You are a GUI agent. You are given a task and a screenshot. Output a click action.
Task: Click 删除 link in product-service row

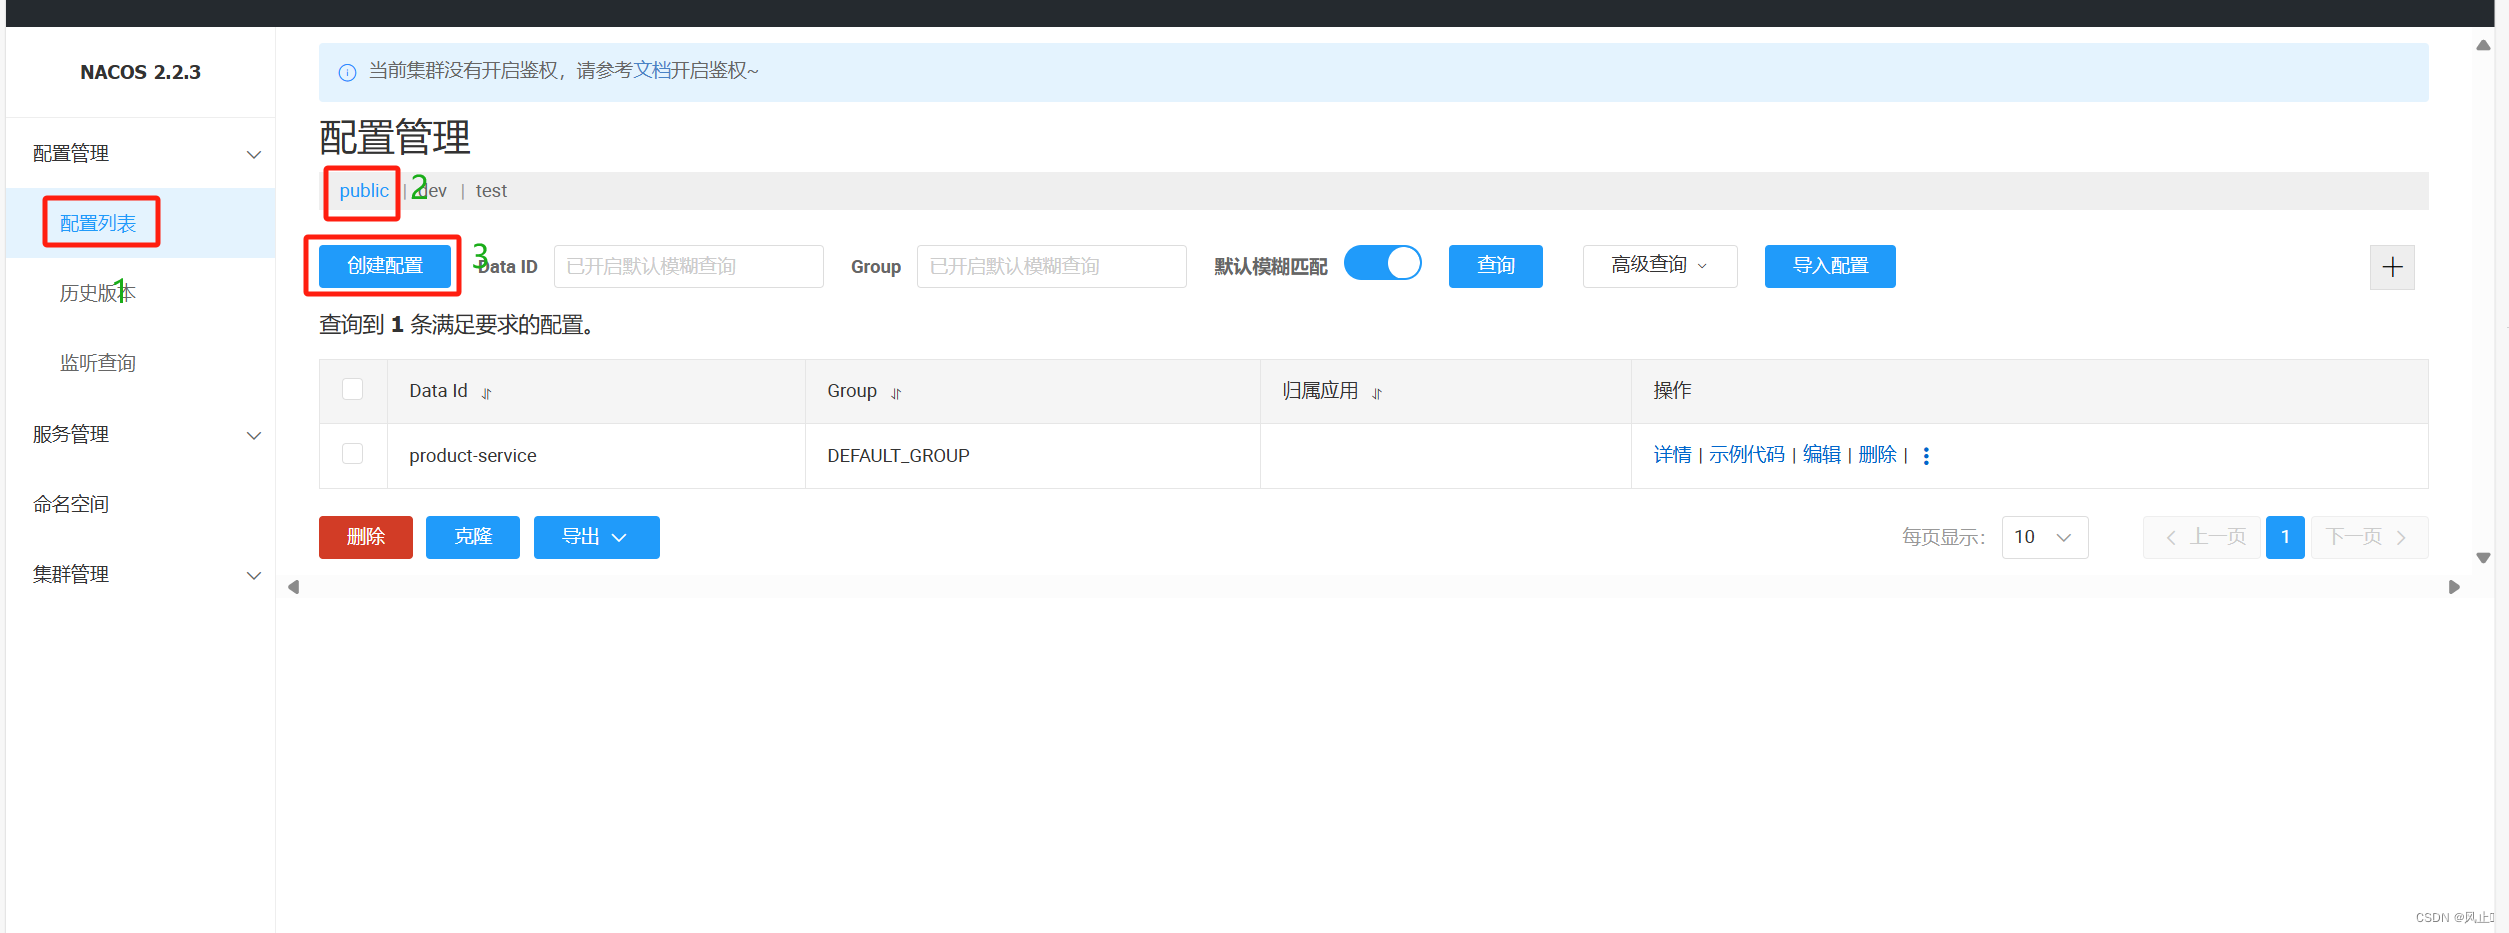click(x=1878, y=455)
